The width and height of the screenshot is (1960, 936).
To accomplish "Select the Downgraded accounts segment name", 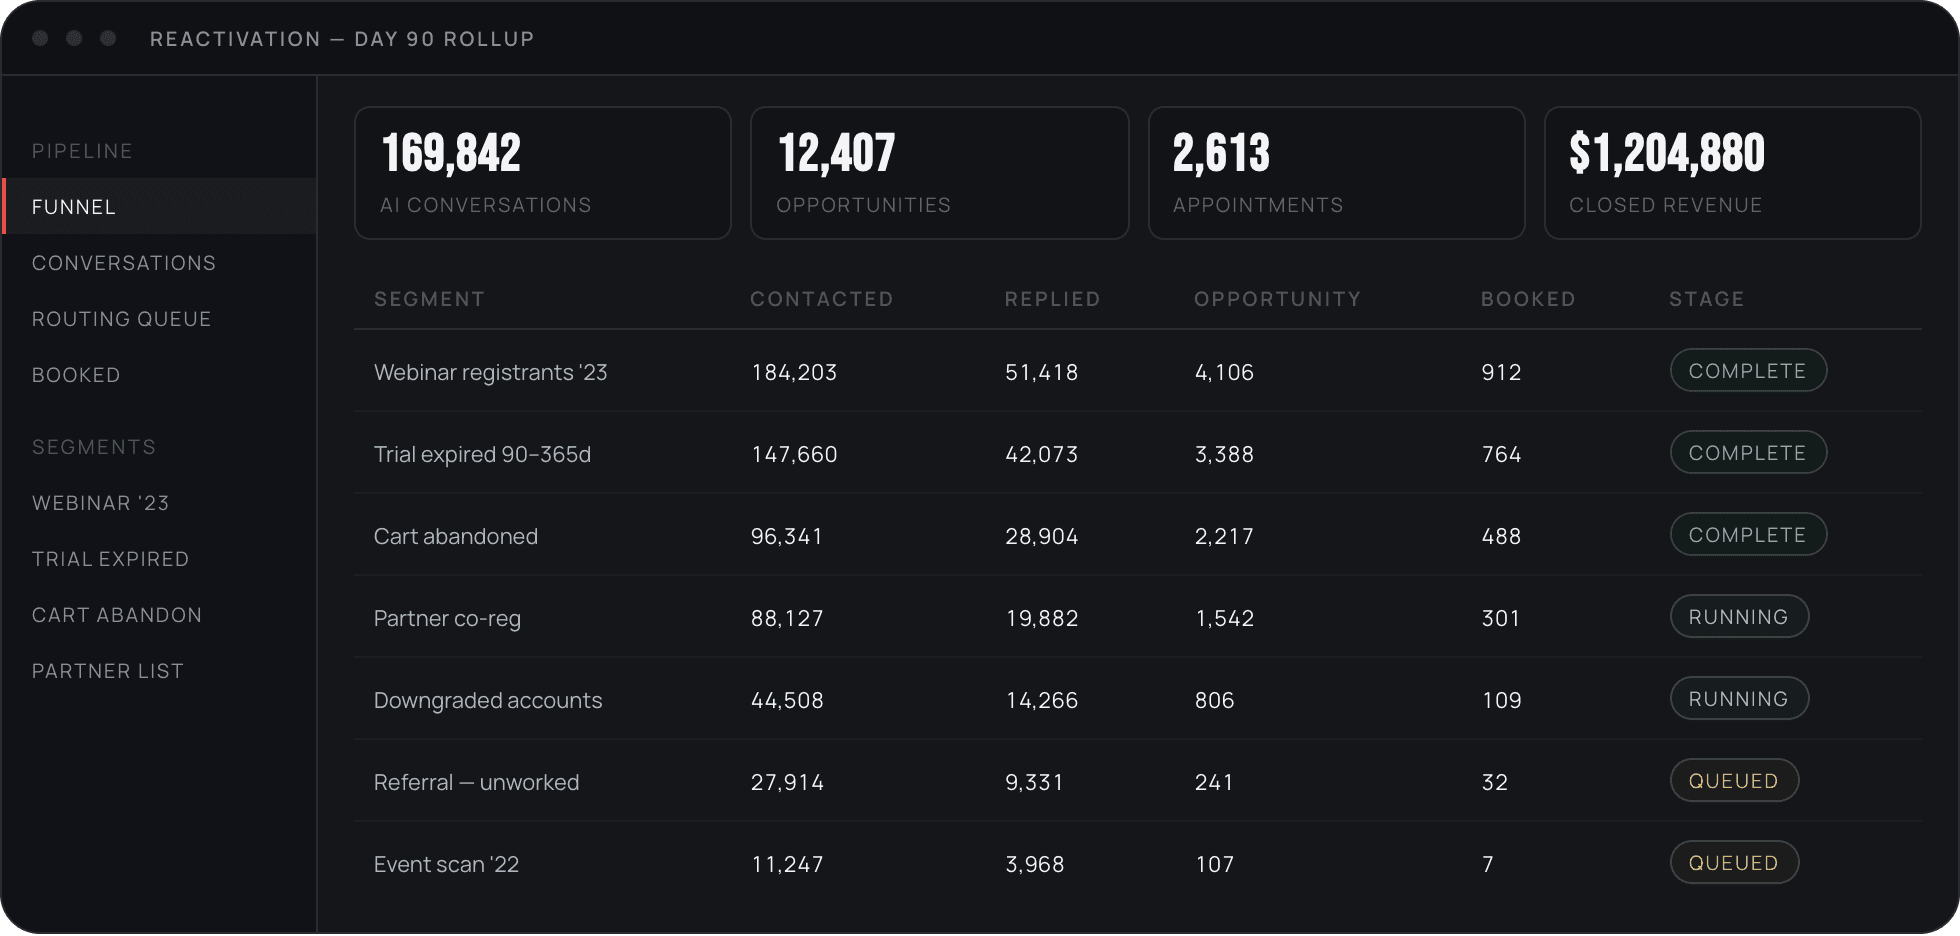I will click(488, 700).
